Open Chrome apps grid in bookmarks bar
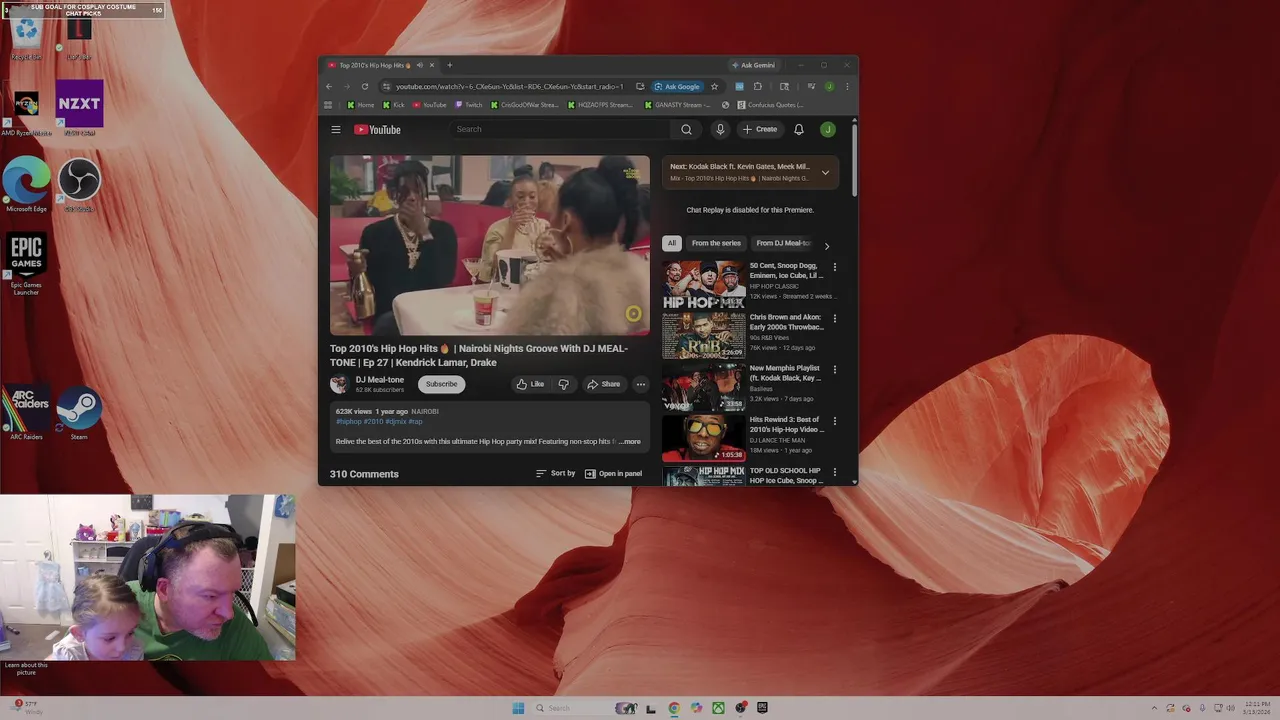 coord(328,104)
